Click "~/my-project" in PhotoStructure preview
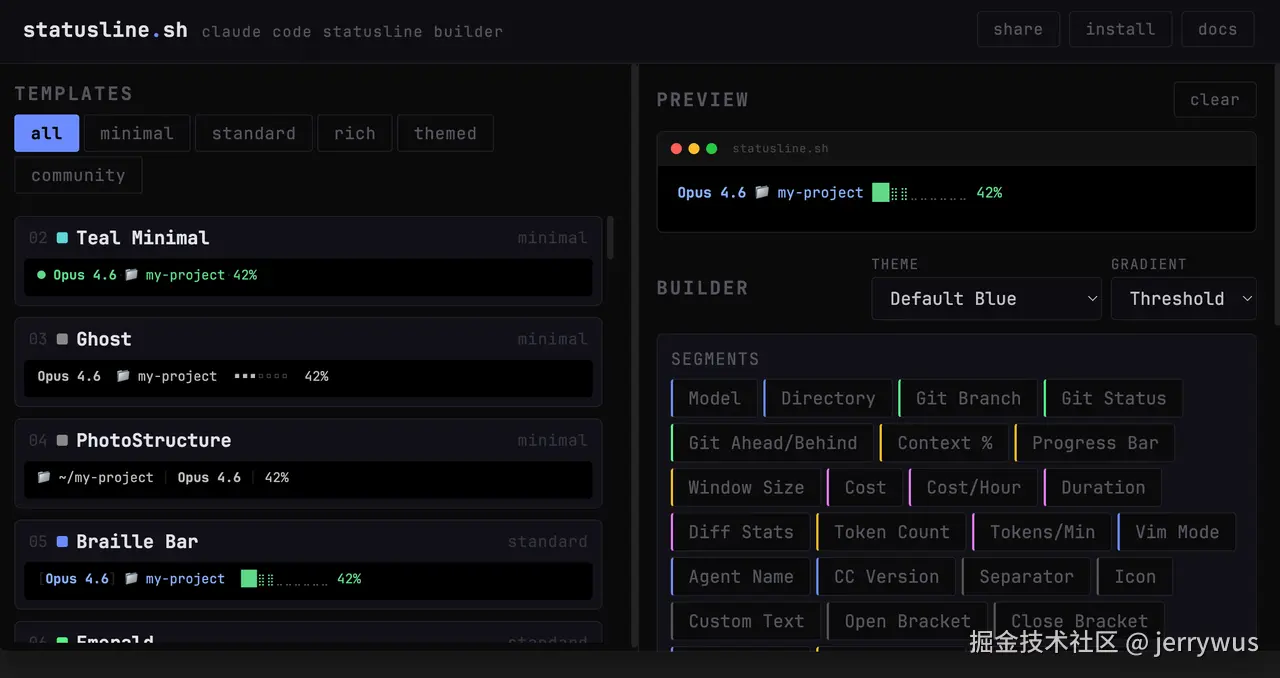This screenshot has height=678, width=1280. click(x=106, y=477)
